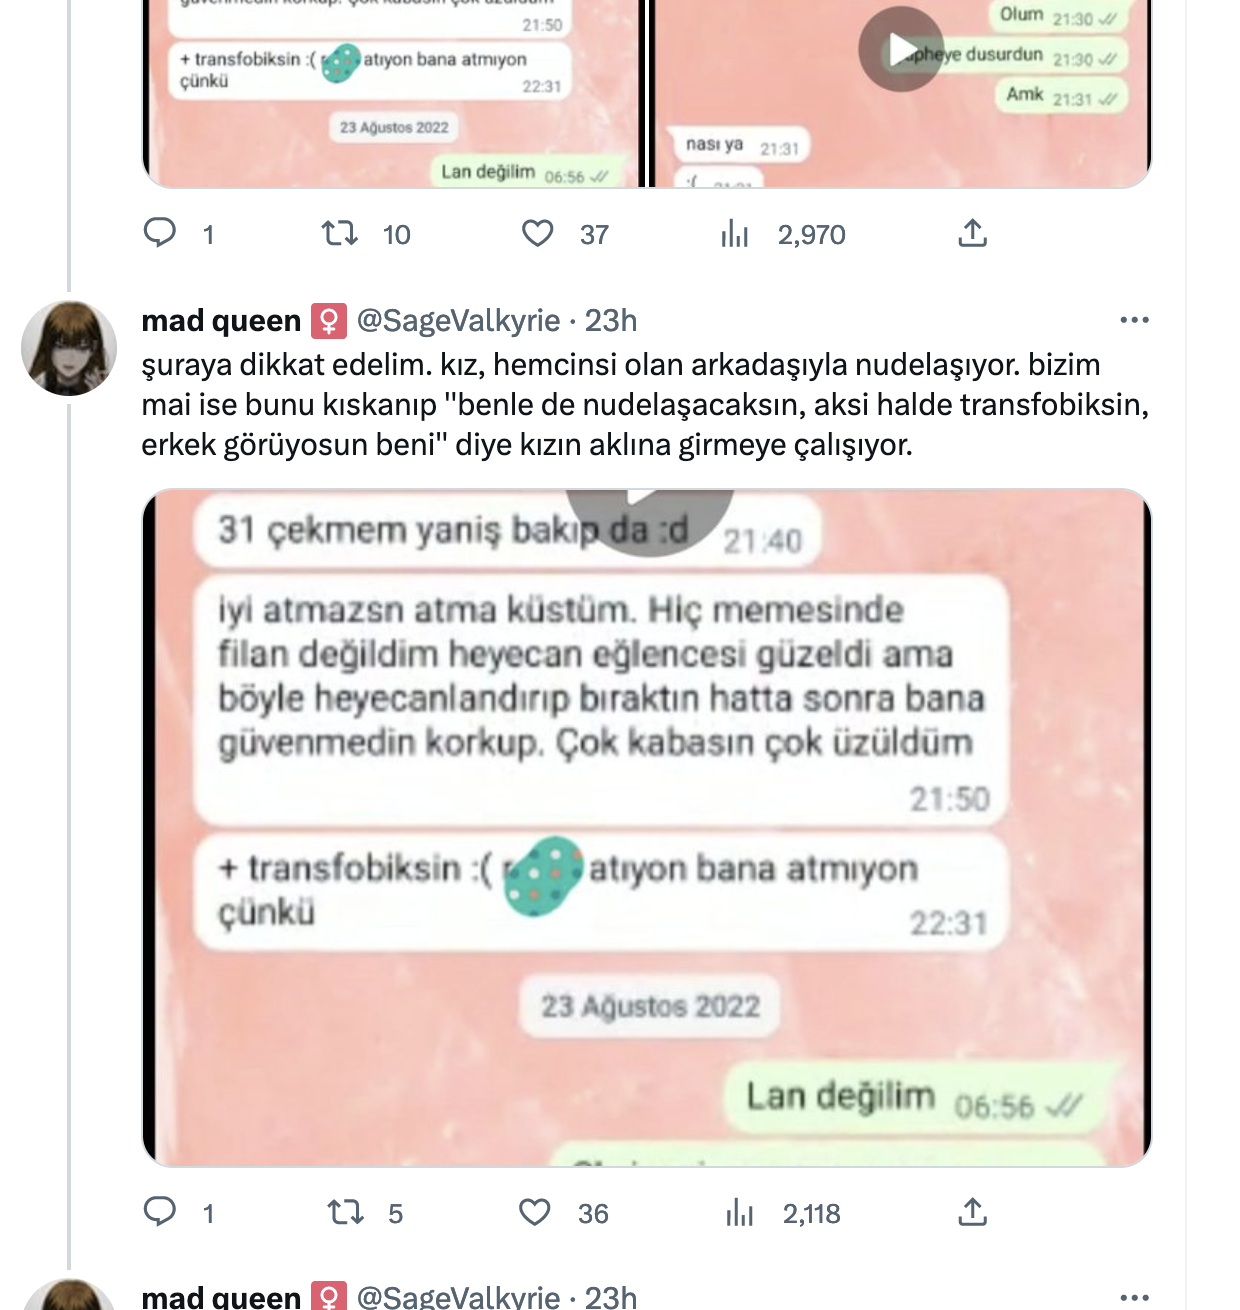1240x1310 pixels.
Task: View analytics showing 2,970 views
Action: pos(735,234)
